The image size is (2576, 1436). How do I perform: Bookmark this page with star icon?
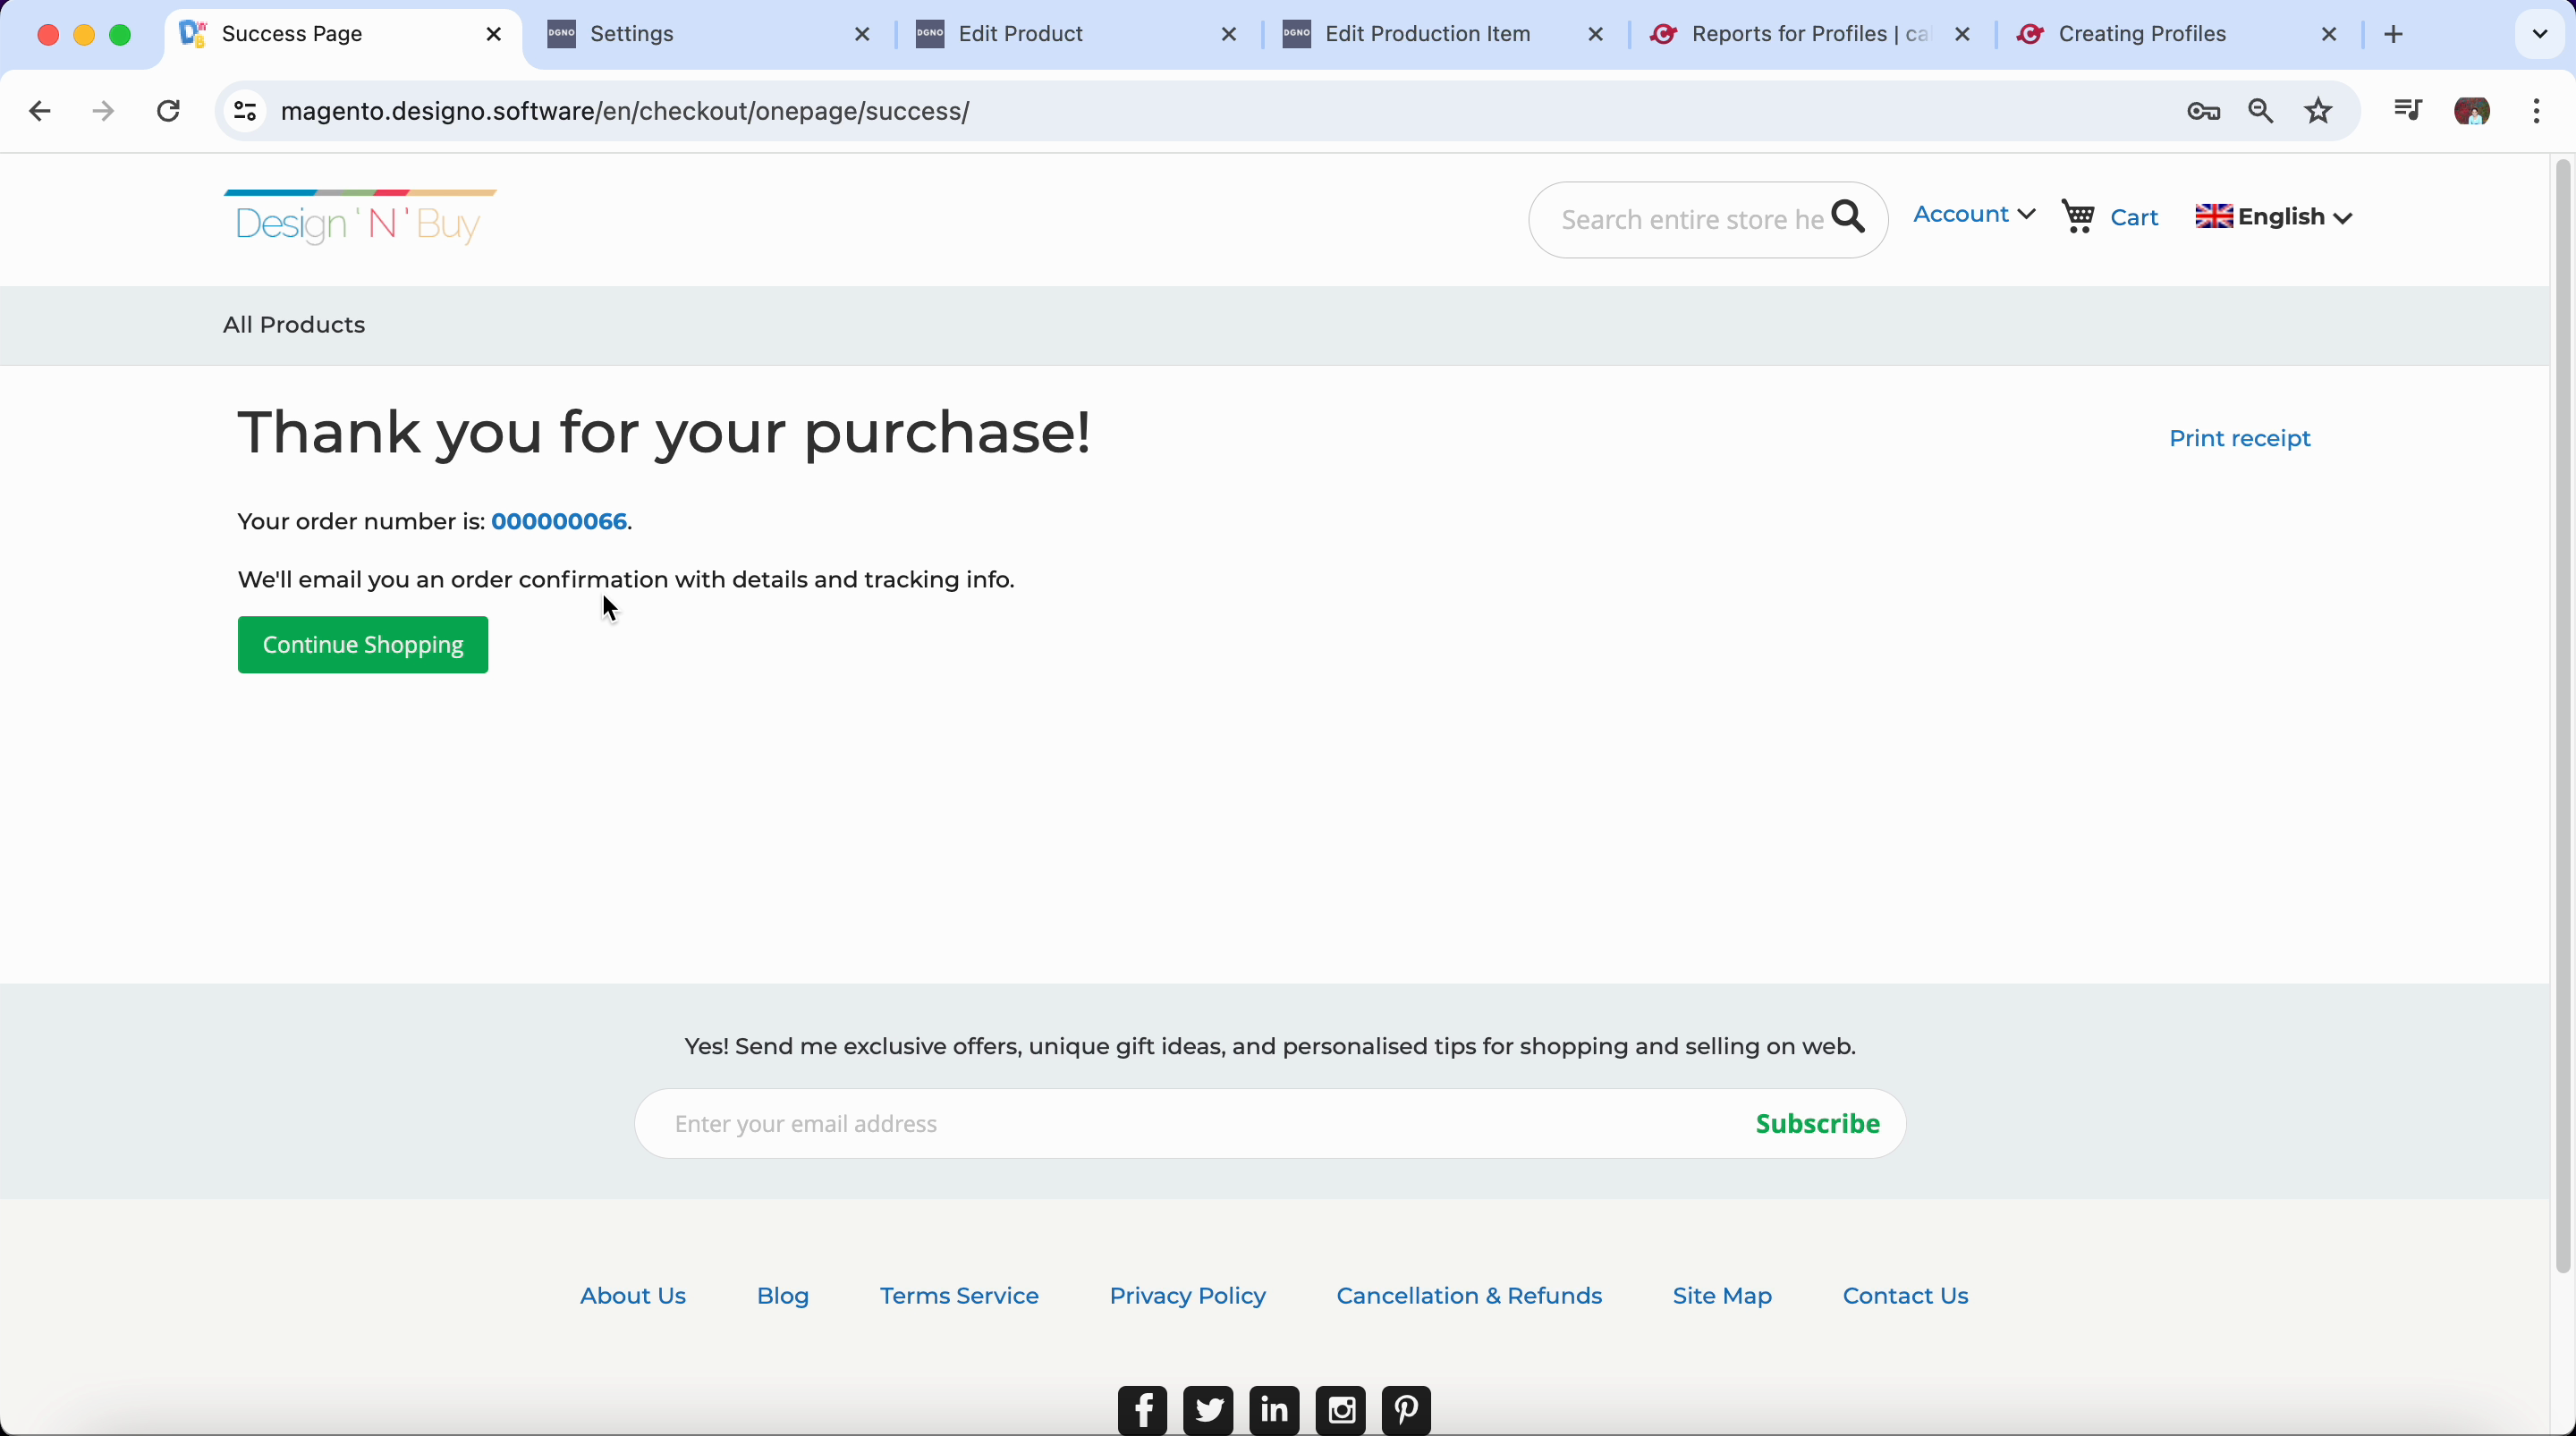(2318, 111)
